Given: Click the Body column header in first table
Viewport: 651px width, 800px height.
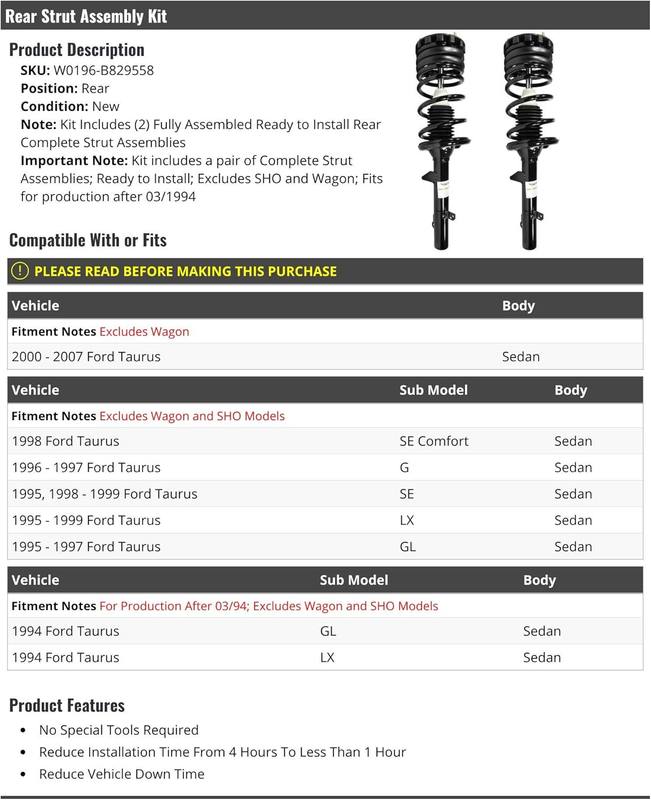Looking at the screenshot, I should (x=518, y=306).
